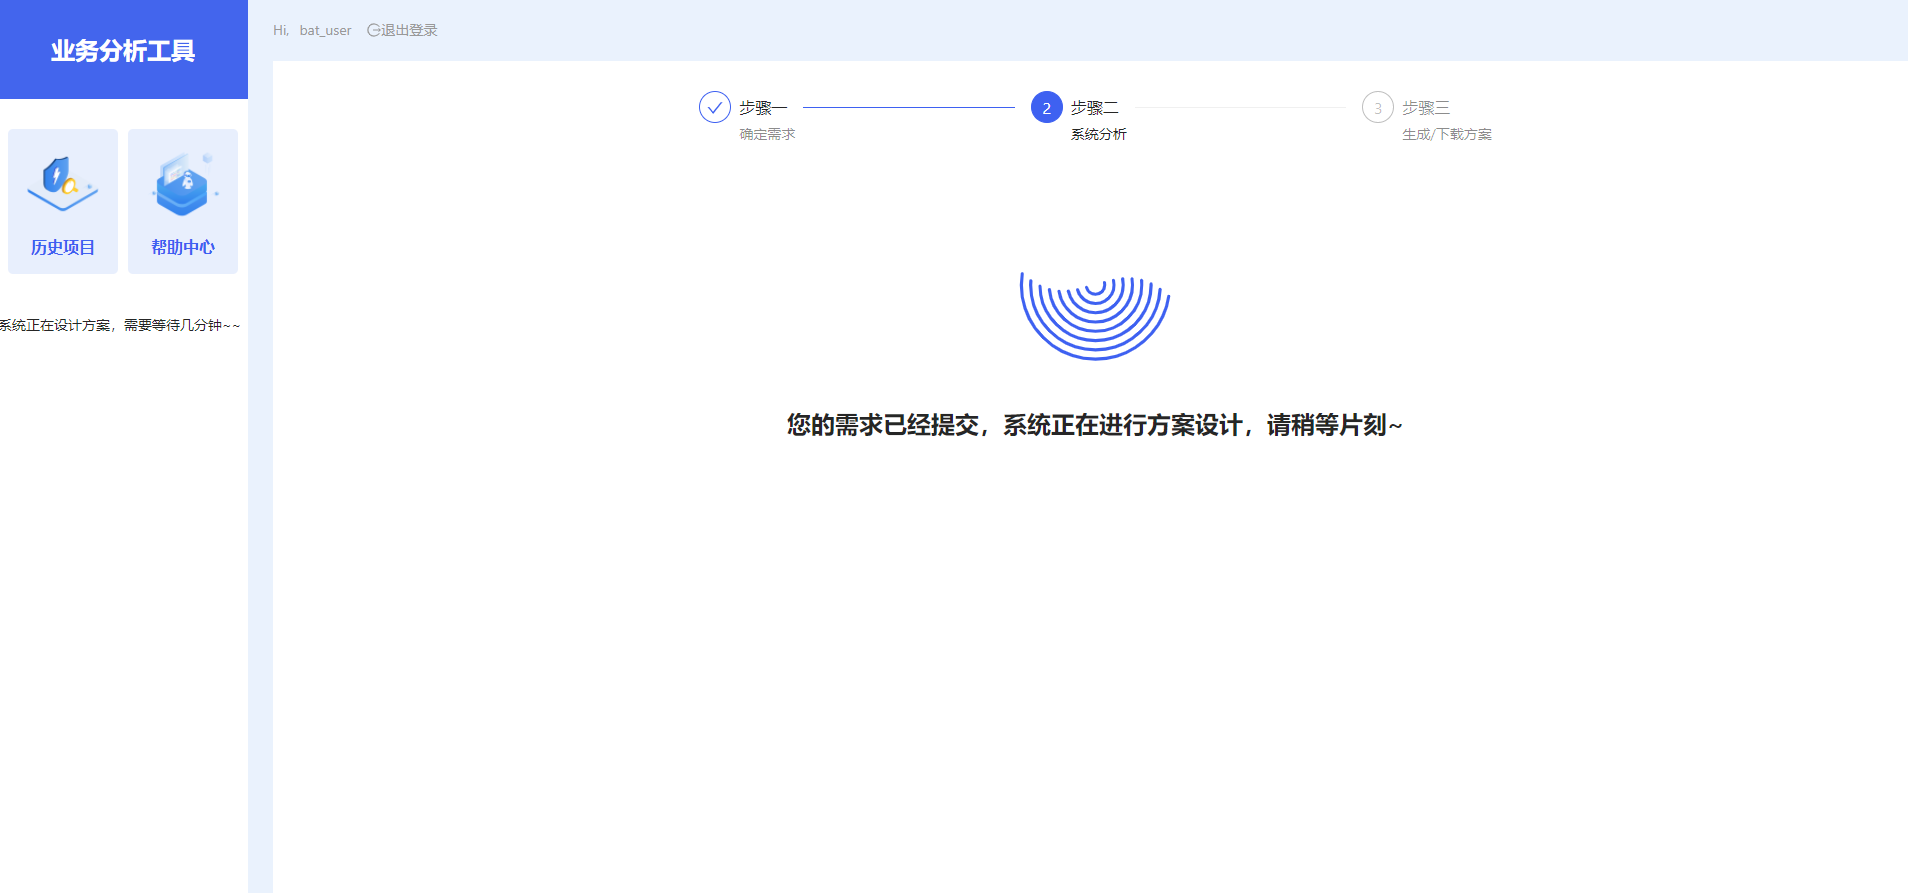Click the bat_user username
Image resolution: width=1908 pixels, height=893 pixels.
(x=325, y=30)
